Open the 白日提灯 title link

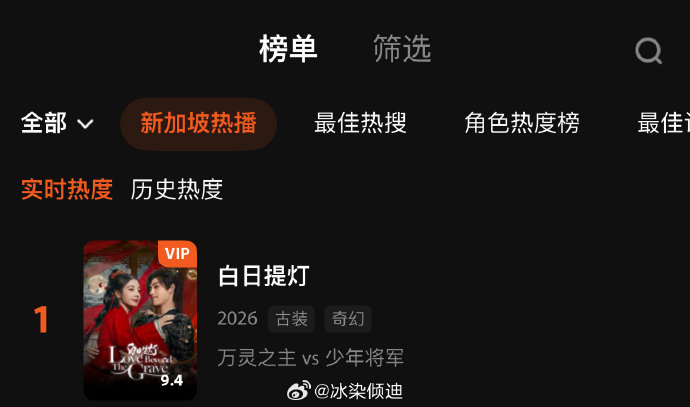click(264, 276)
